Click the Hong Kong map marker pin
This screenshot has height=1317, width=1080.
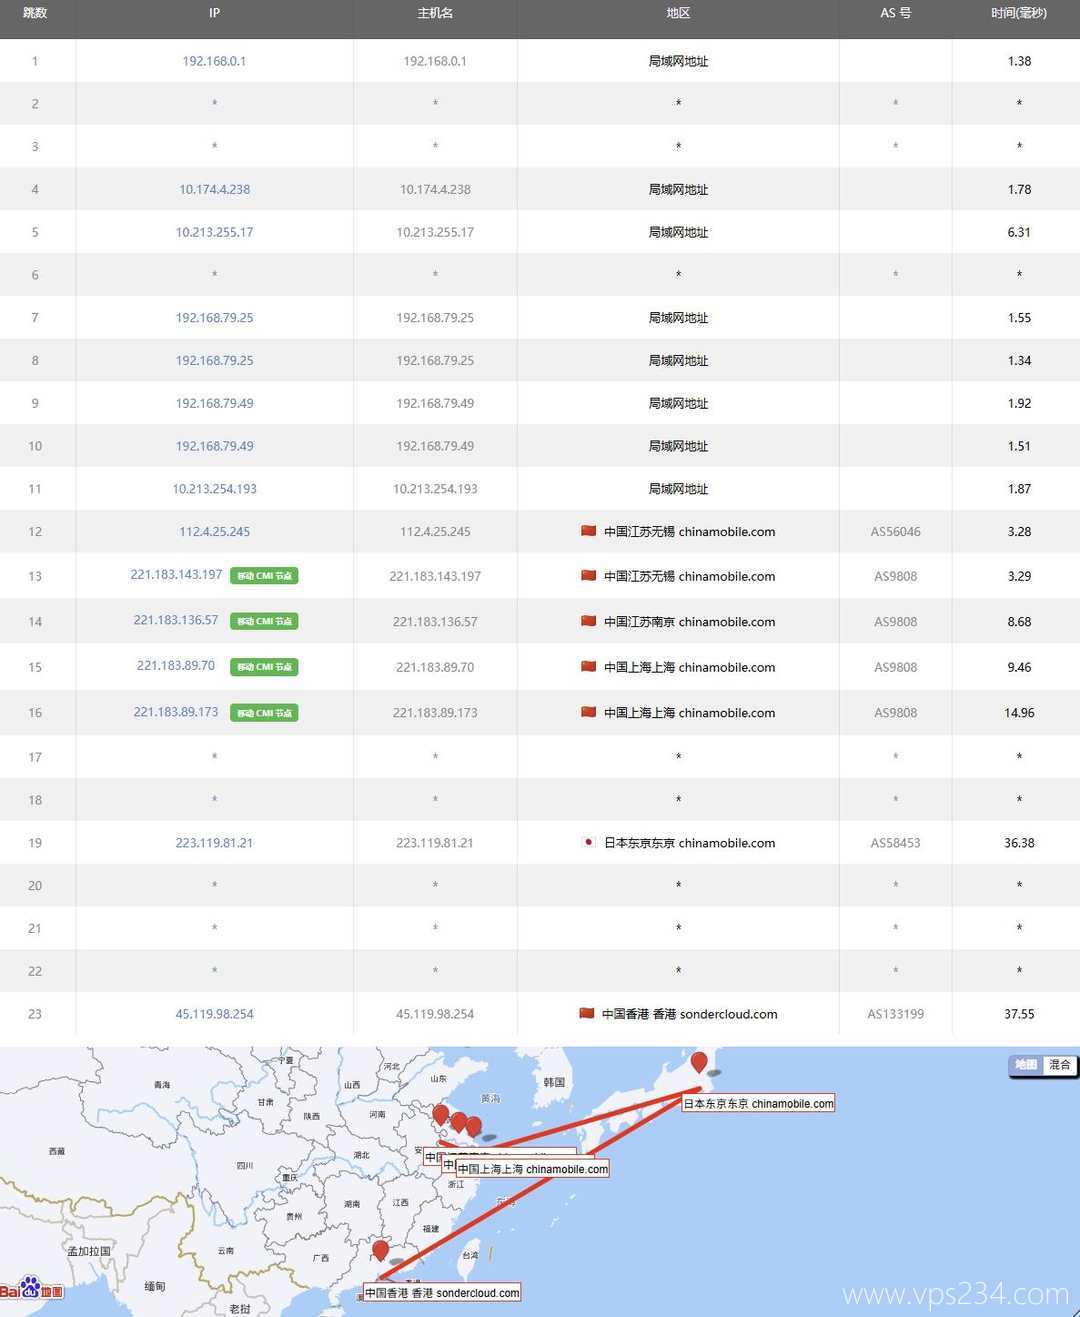click(380, 1250)
